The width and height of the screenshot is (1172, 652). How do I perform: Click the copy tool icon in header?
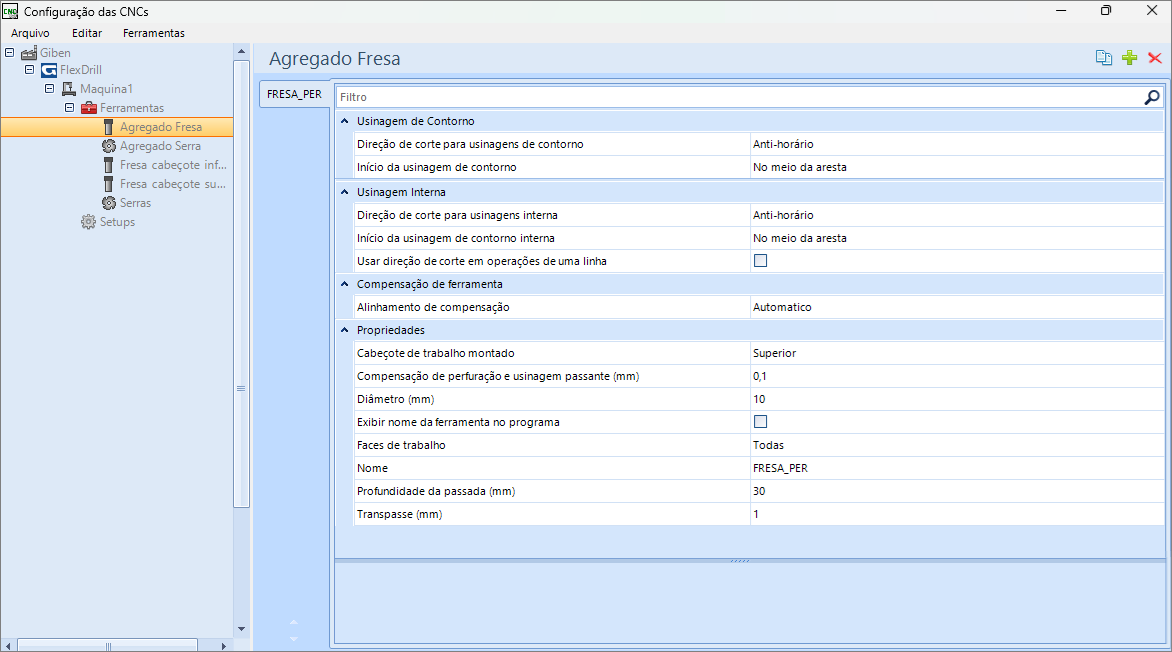click(1104, 58)
